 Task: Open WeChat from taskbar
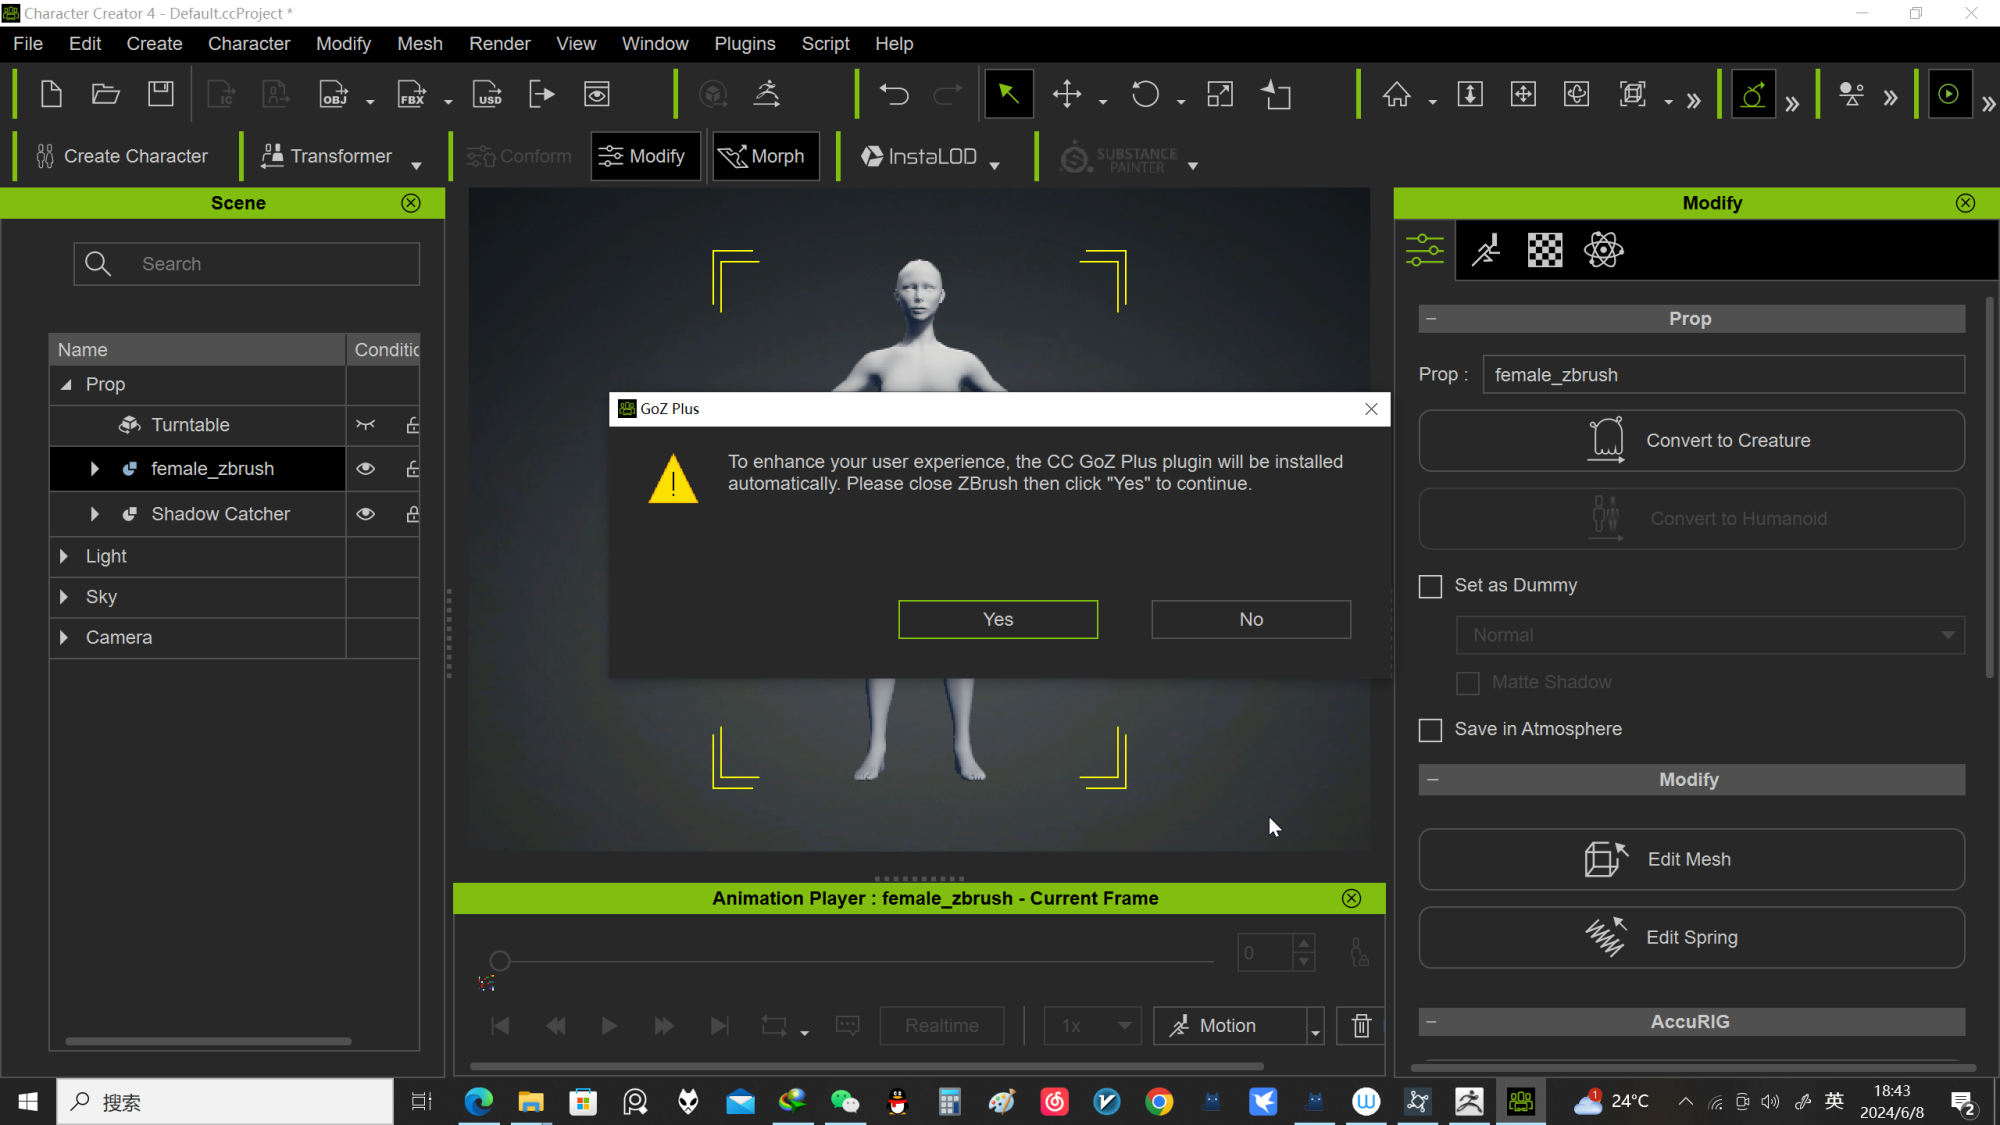pyautogui.click(x=845, y=1102)
